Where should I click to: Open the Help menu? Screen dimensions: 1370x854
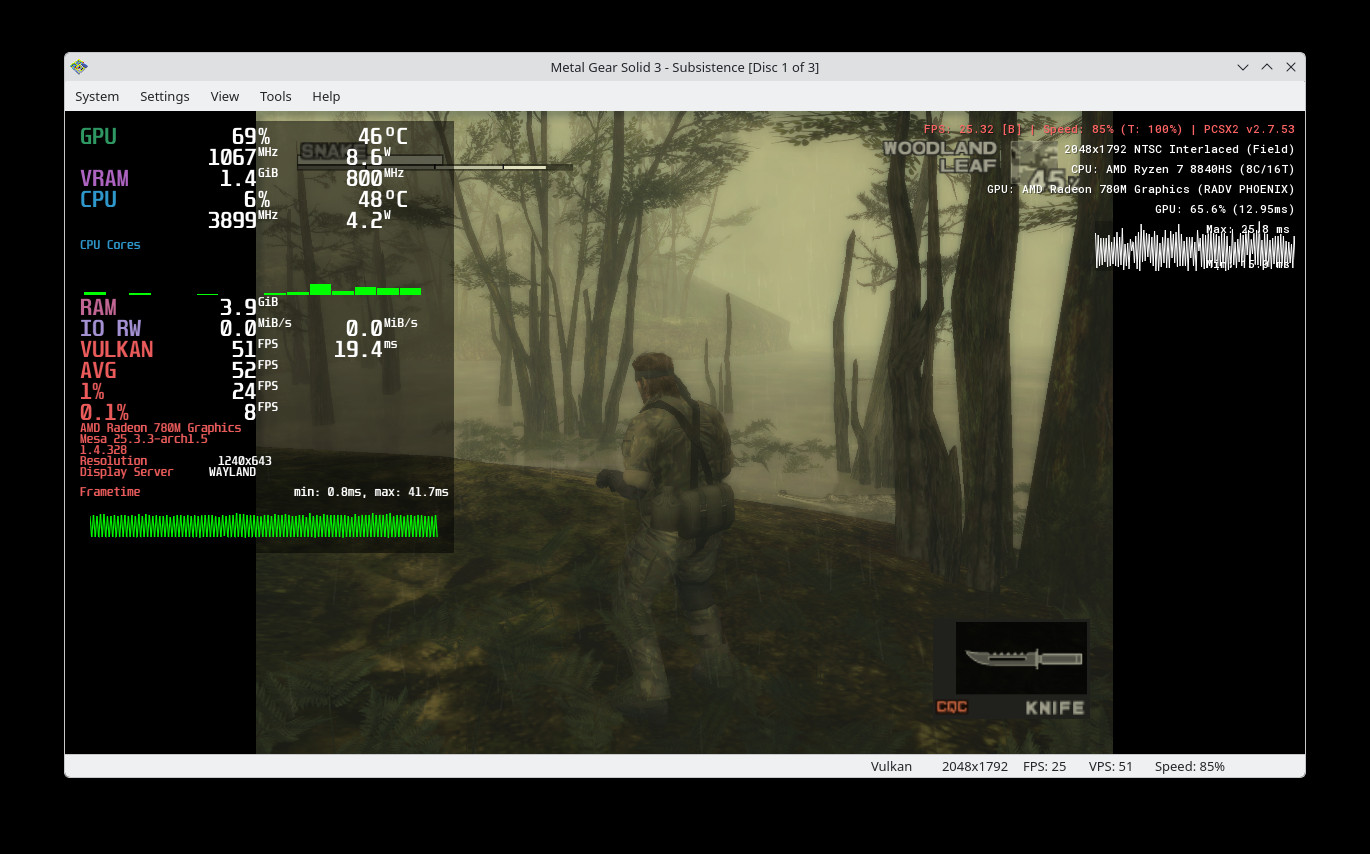tap(326, 96)
